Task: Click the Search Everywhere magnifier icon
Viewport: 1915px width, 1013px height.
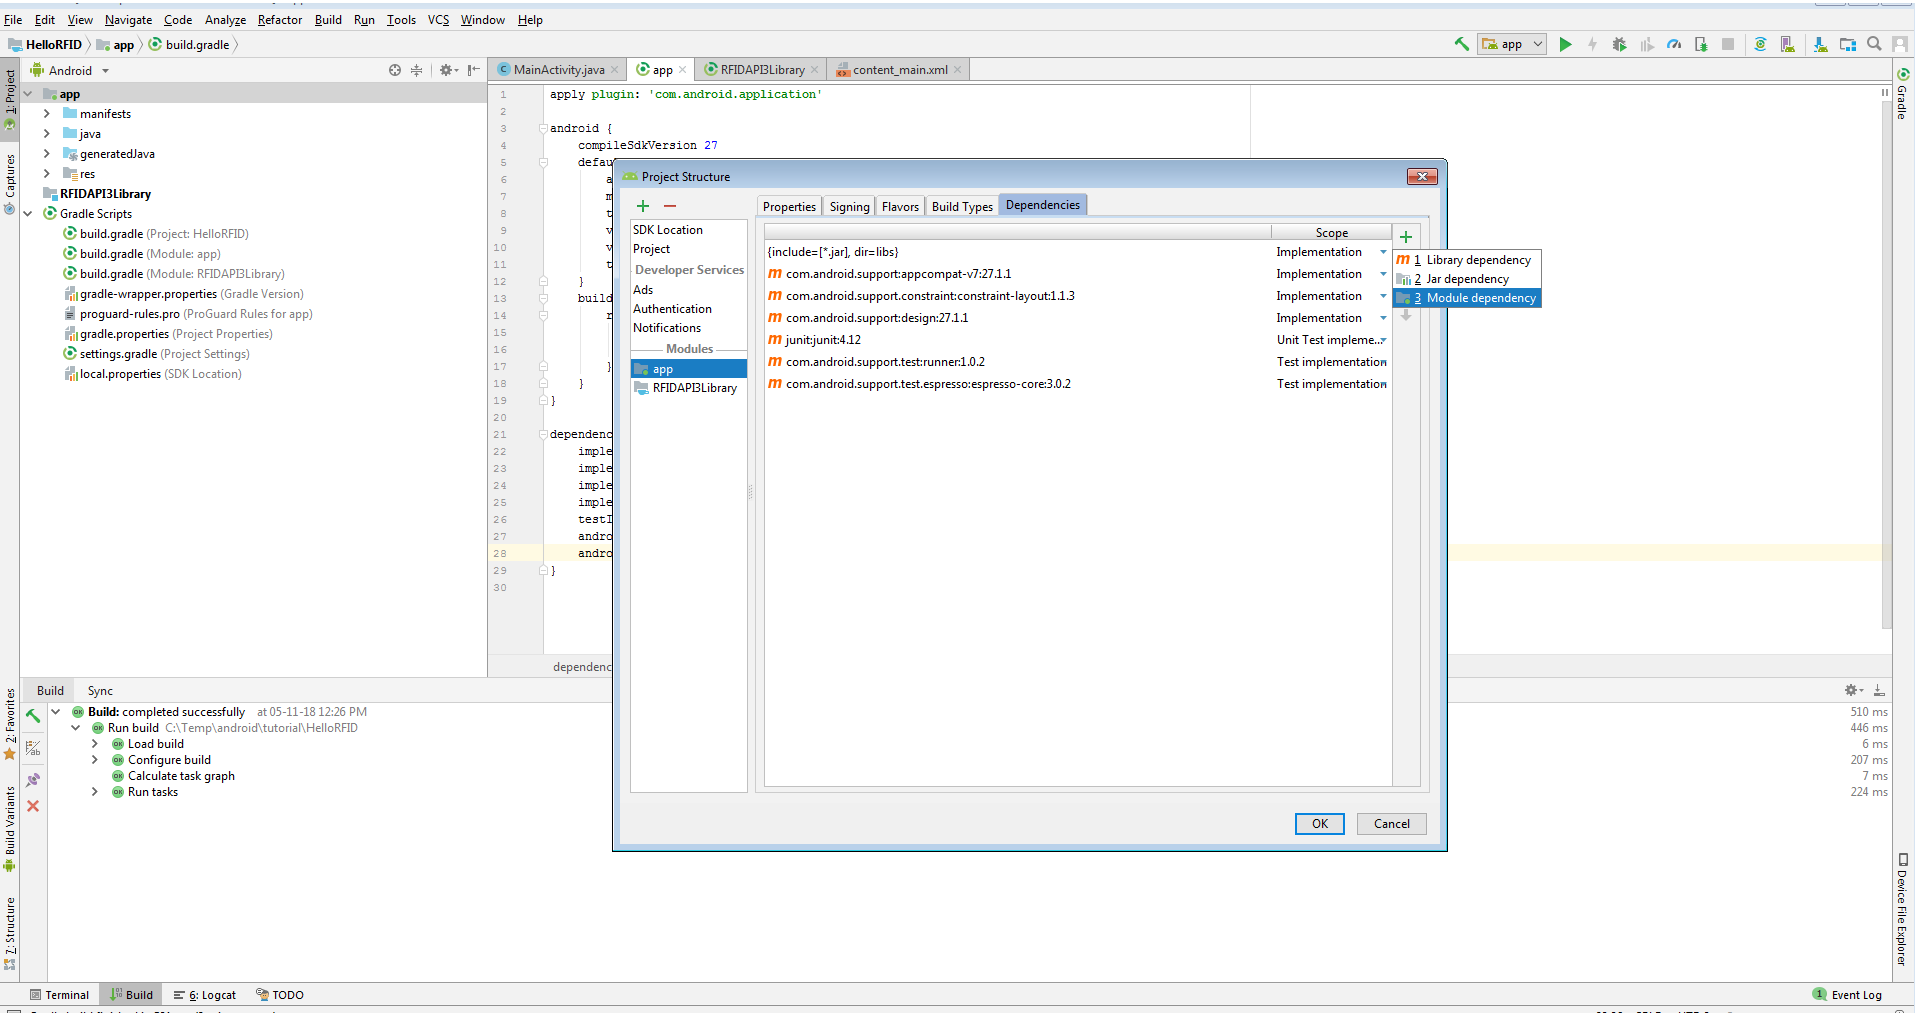Action: 1874,44
